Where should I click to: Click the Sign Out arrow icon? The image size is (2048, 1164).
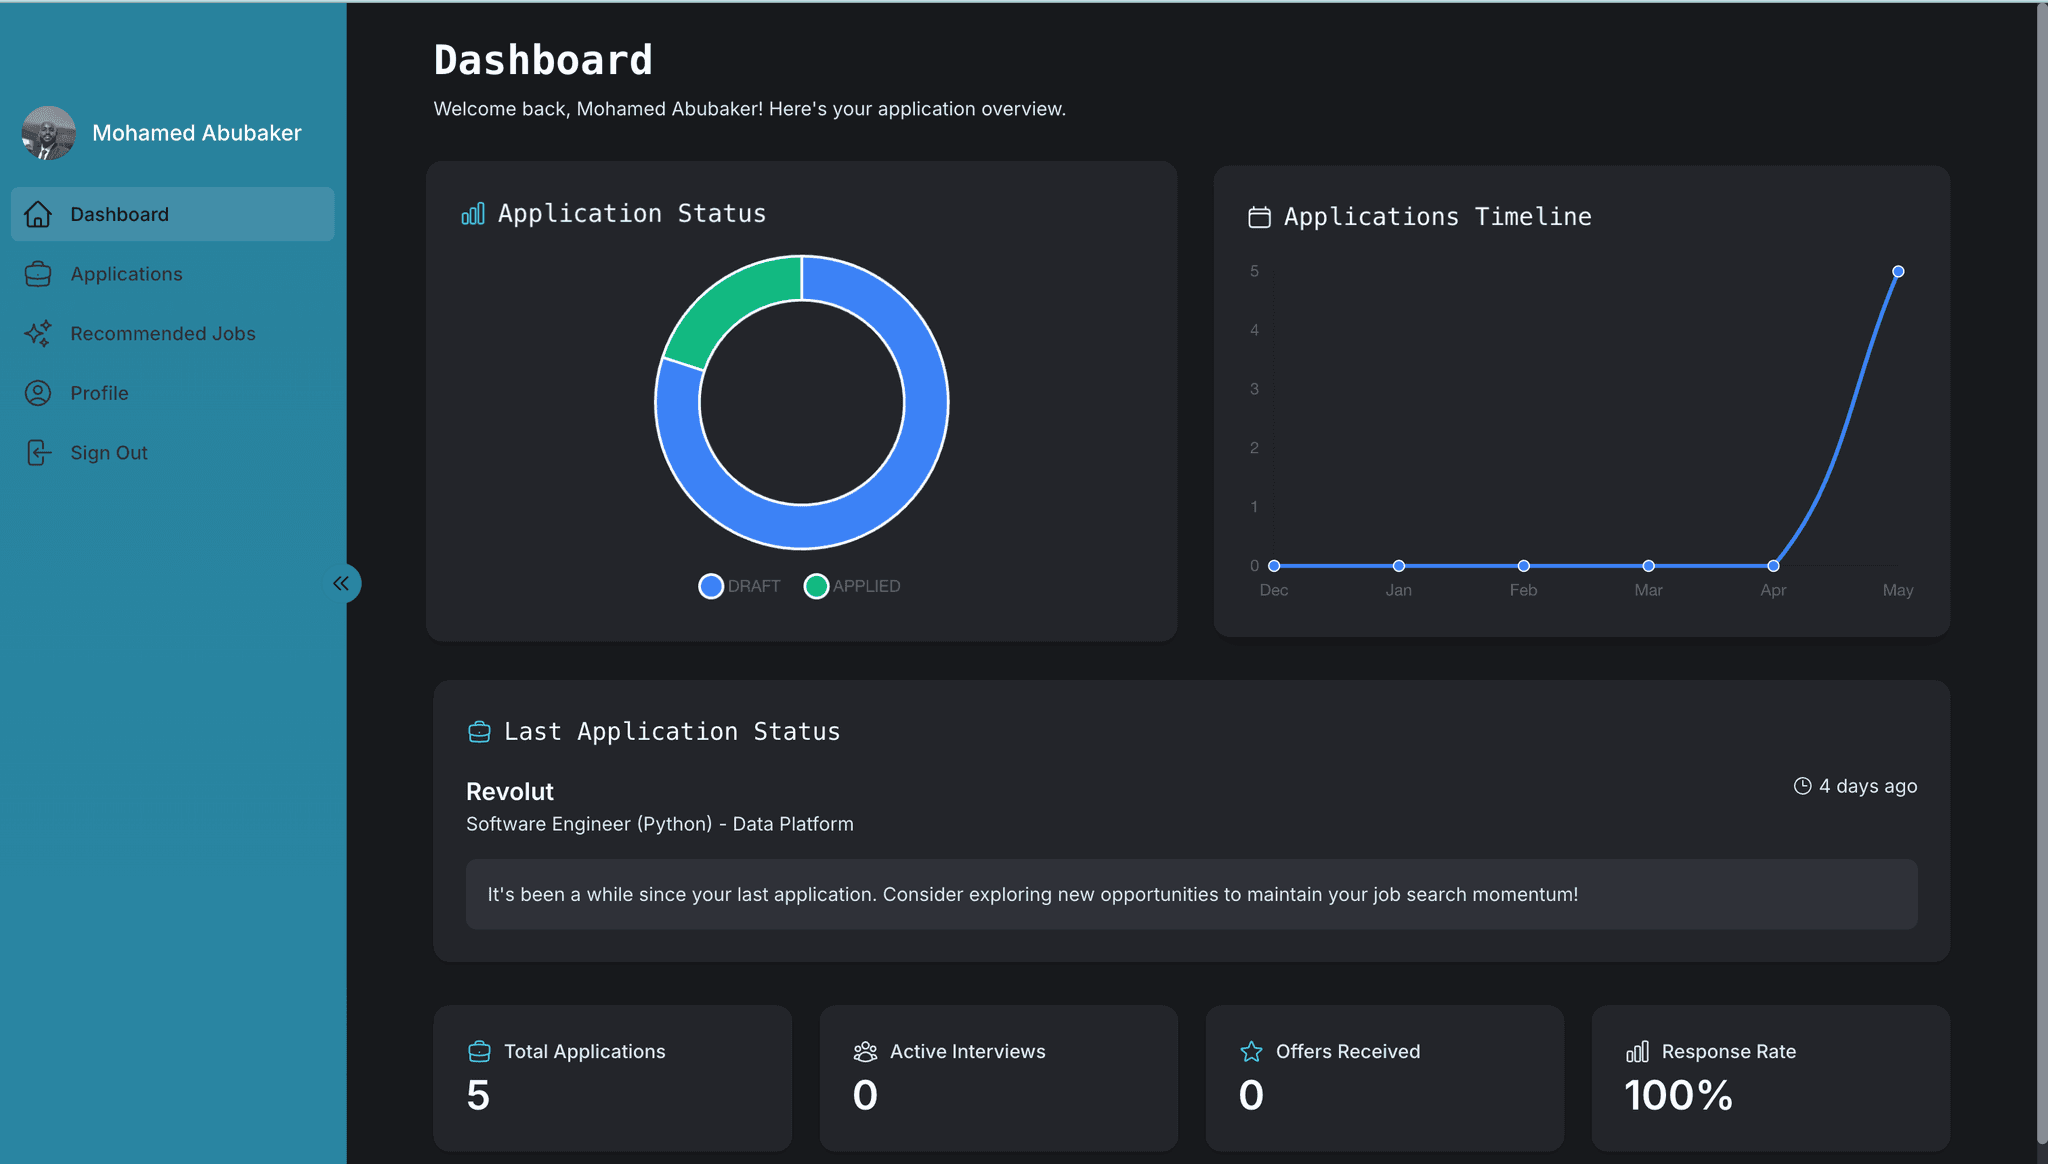click(38, 453)
